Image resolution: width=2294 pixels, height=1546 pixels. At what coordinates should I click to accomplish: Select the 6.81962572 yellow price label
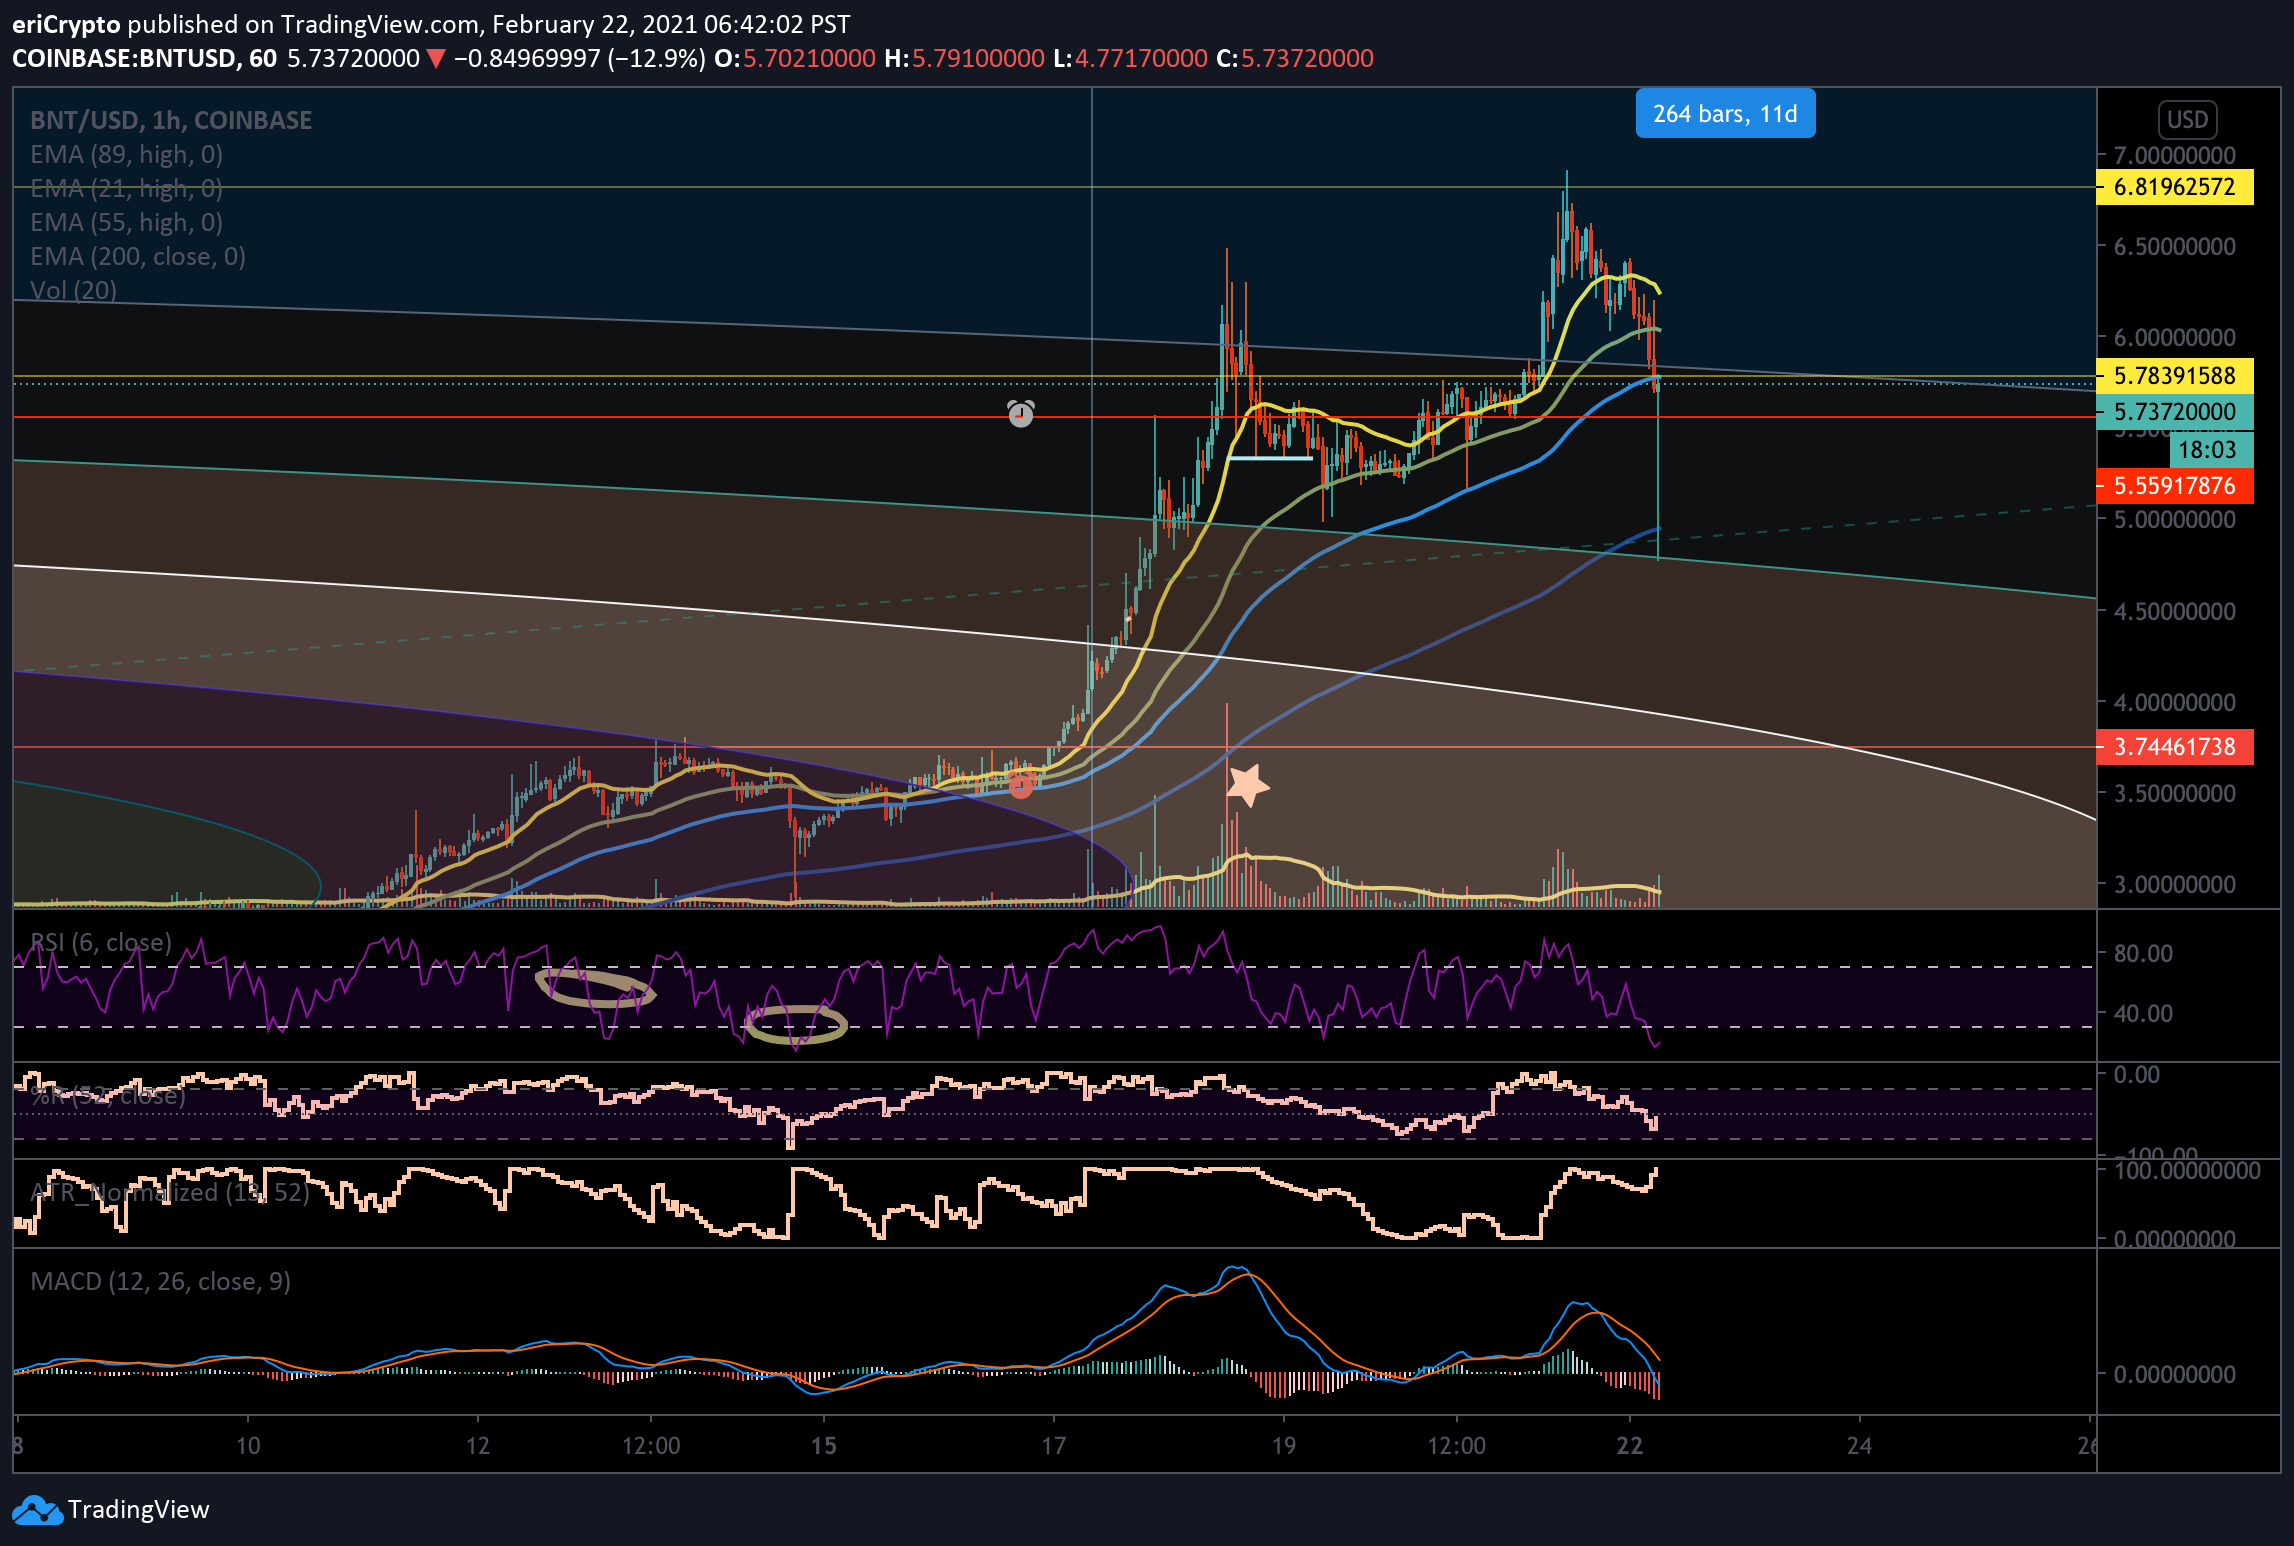(x=2174, y=187)
